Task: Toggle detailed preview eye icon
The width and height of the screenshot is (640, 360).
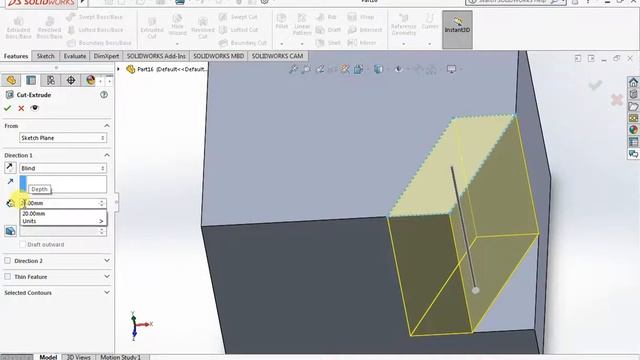Action: tap(35, 108)
